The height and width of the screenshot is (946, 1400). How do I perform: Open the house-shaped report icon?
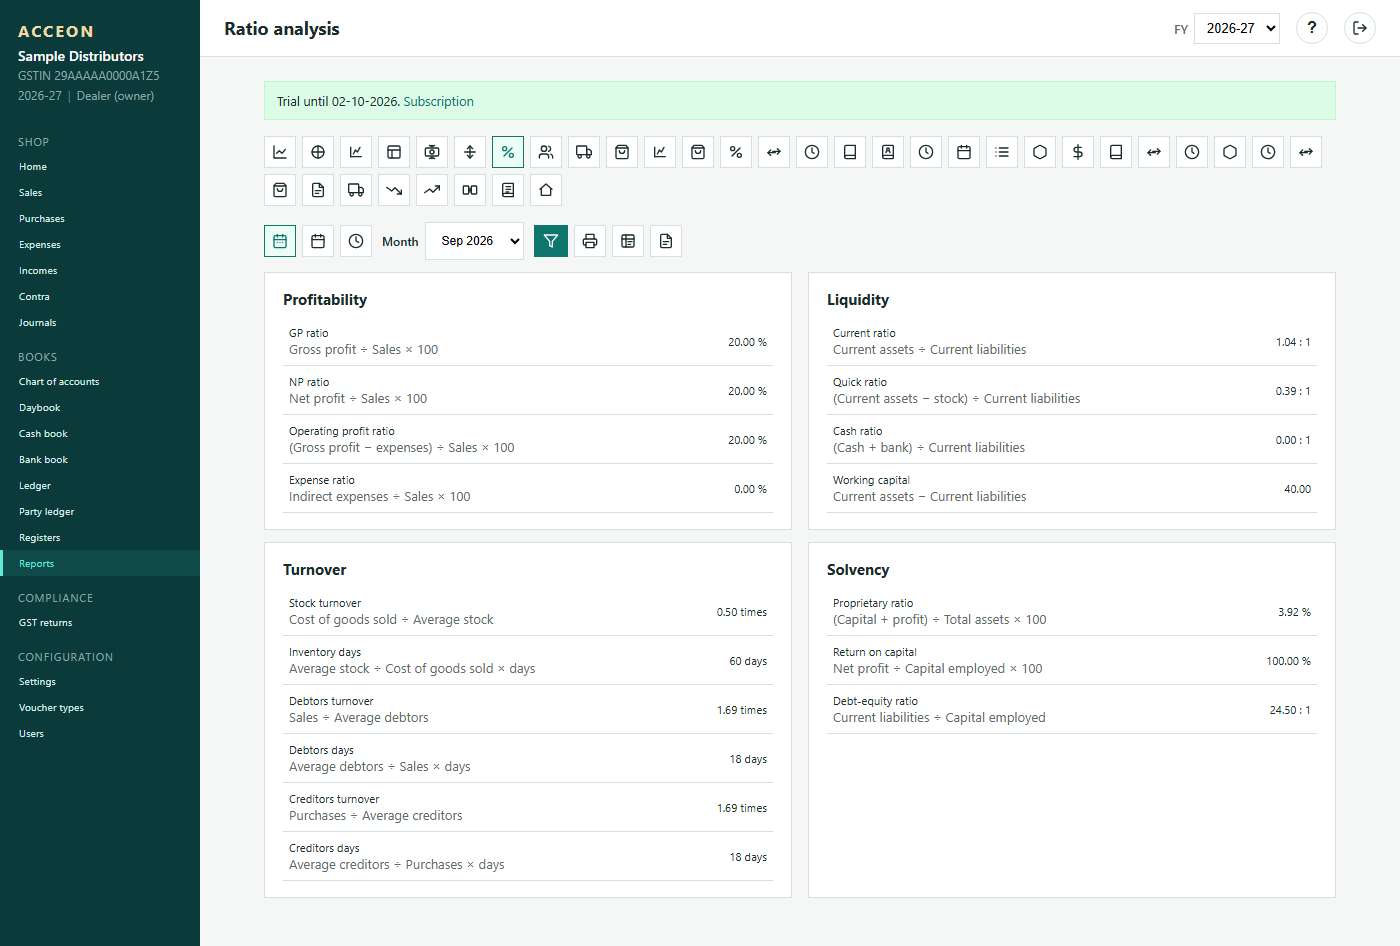click(546, 190)
